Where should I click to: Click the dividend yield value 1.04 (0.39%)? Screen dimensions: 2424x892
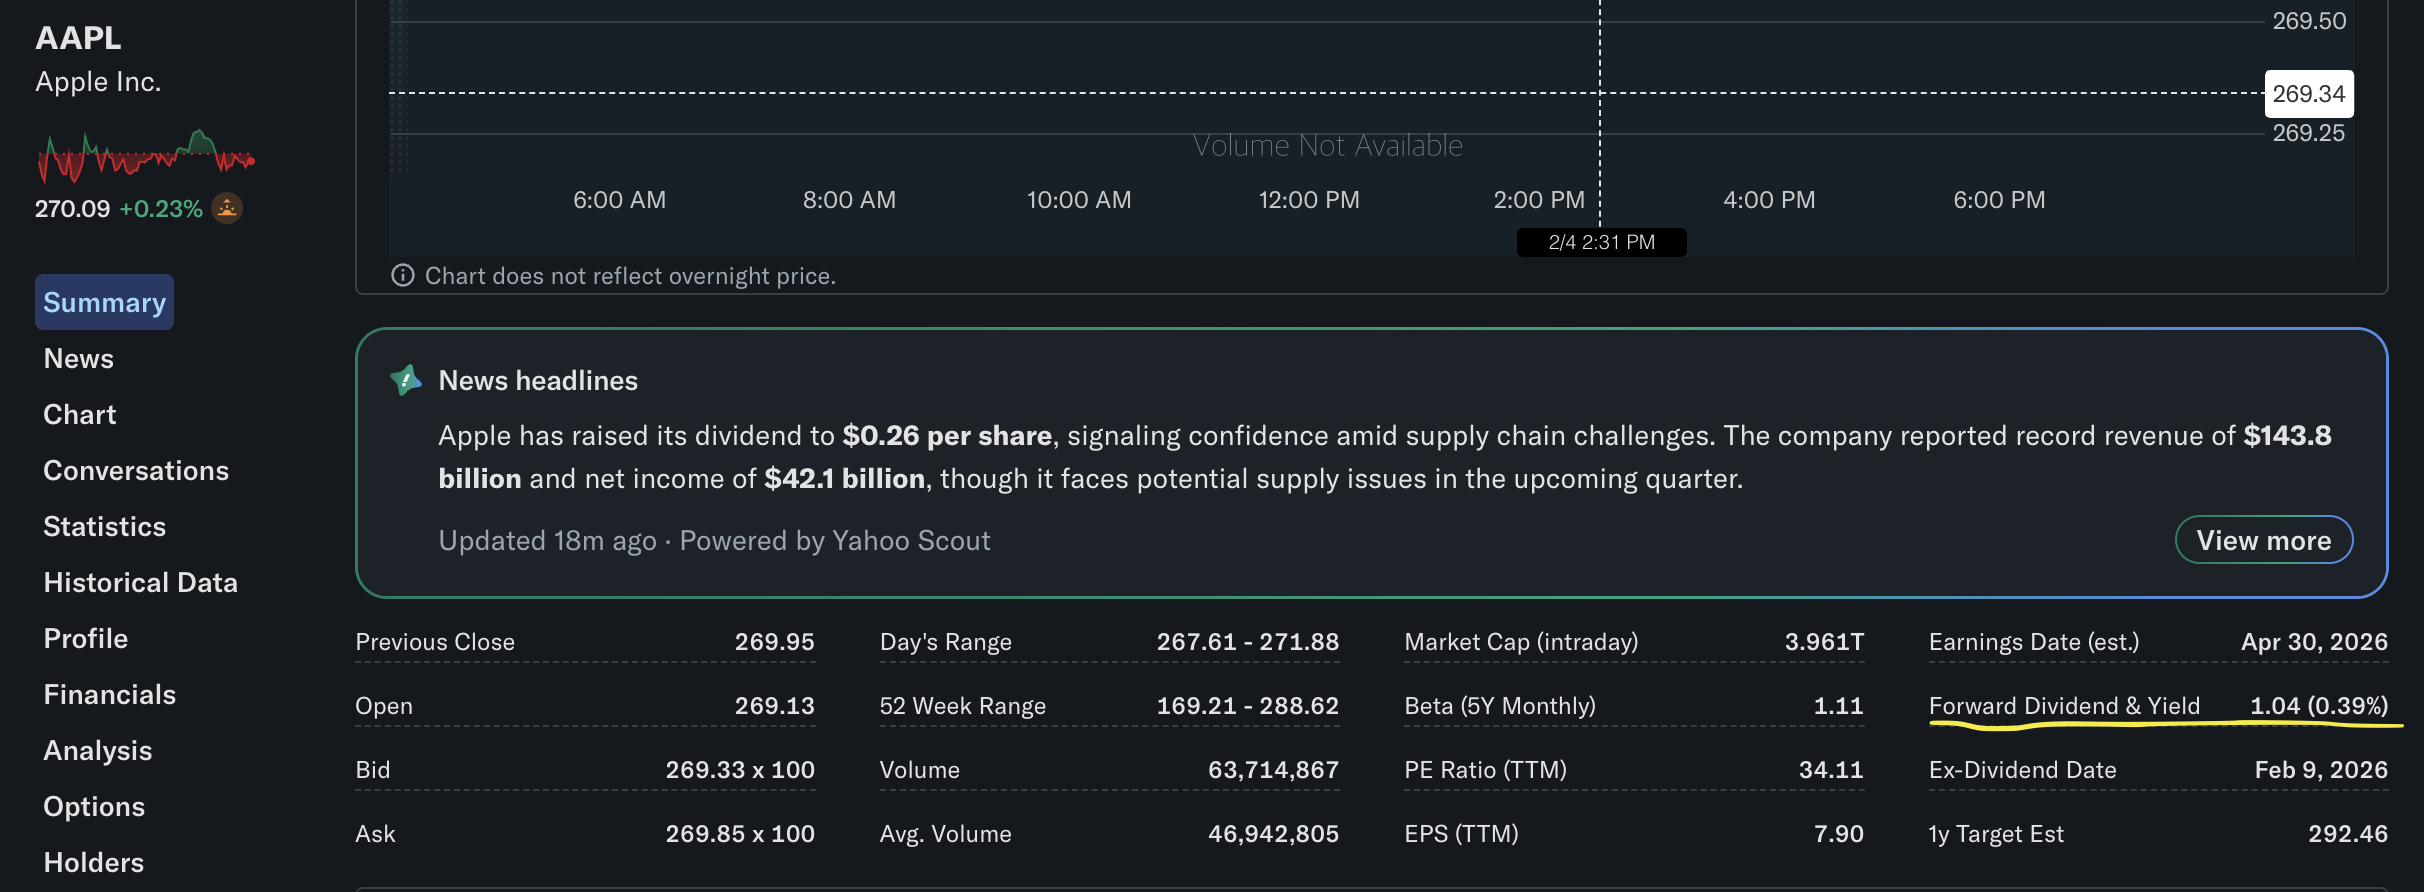tap(2319, 706)
